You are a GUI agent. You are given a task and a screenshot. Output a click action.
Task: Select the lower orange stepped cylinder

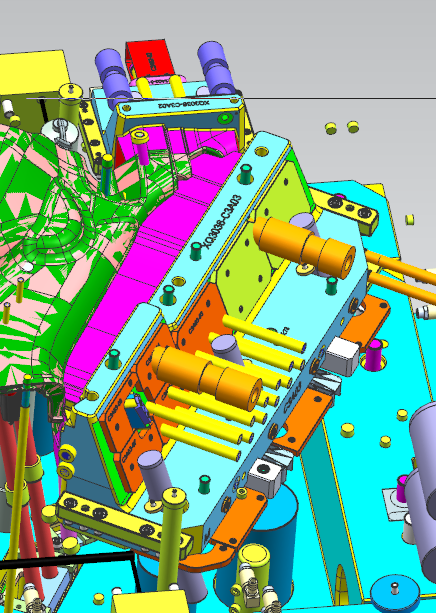[x=206, y=377]
